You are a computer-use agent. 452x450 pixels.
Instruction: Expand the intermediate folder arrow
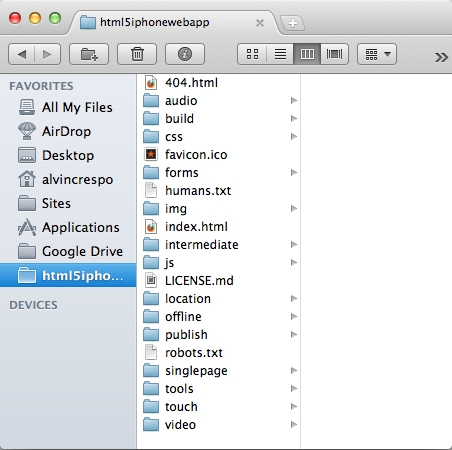point(294,244)
